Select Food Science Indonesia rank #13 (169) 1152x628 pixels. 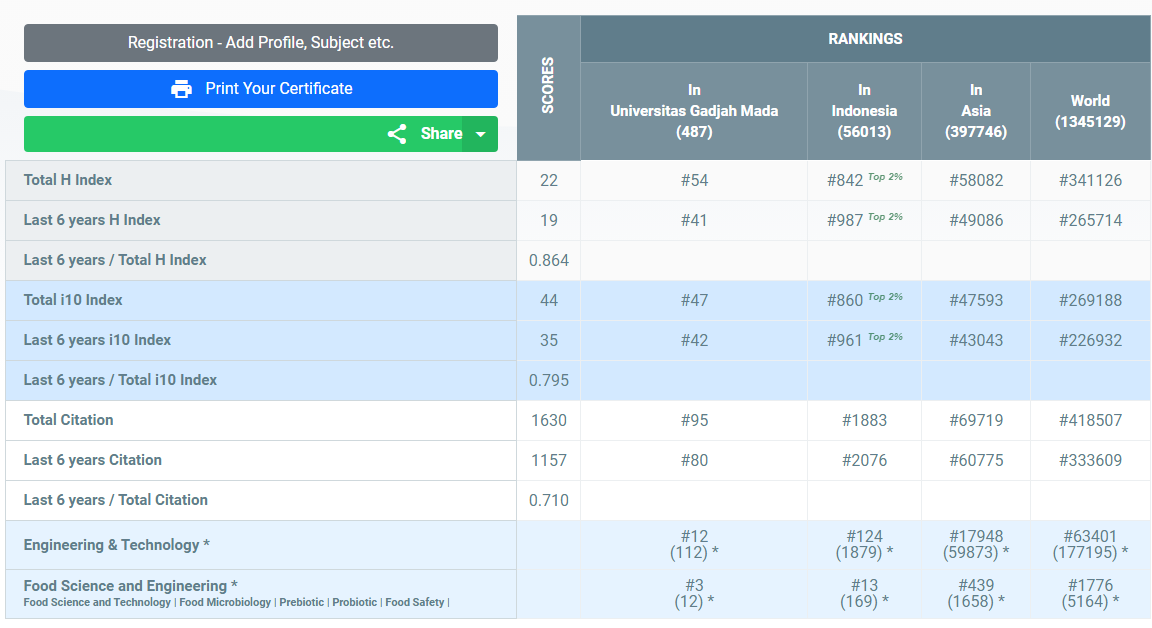tap(864, 593)
